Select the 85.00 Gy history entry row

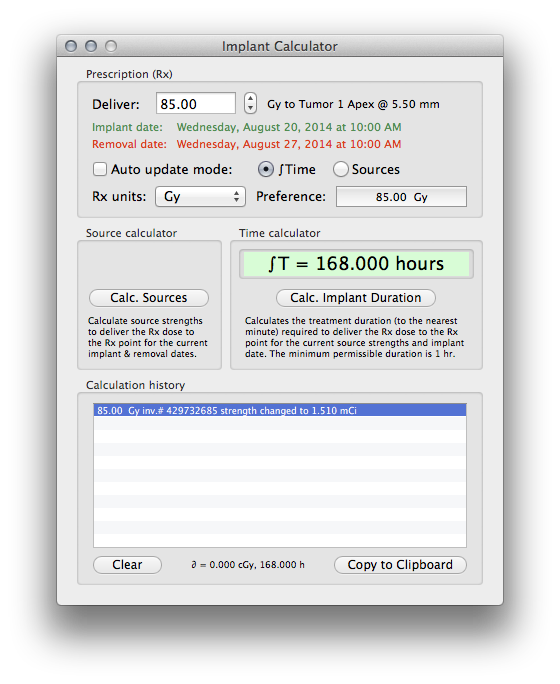click(x=280, y=410)
